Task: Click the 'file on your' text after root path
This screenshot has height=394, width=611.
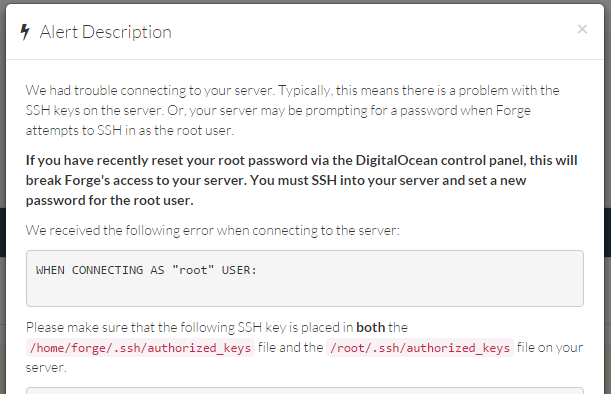Action: [x=550, y=347]
